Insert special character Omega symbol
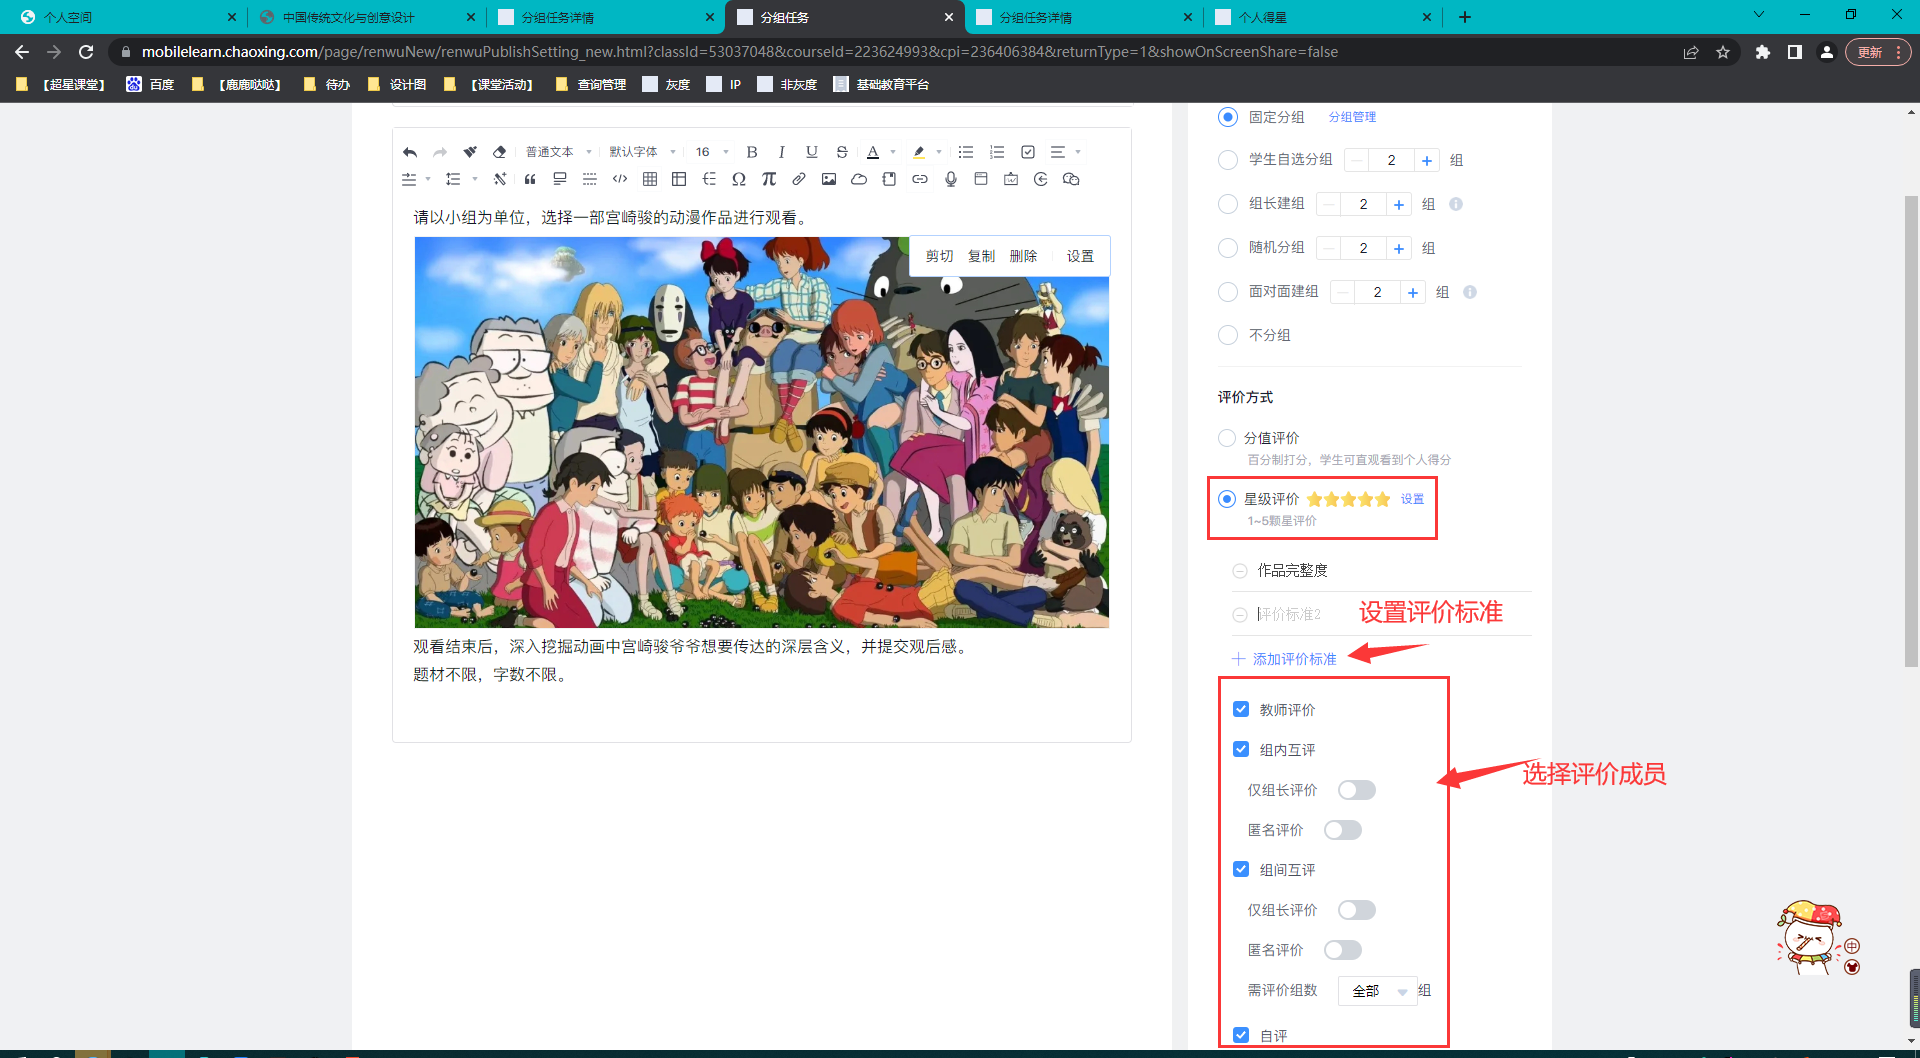Image resolution: width=1920 pixels, height=1058 pixels. click(x=739, y=179)
